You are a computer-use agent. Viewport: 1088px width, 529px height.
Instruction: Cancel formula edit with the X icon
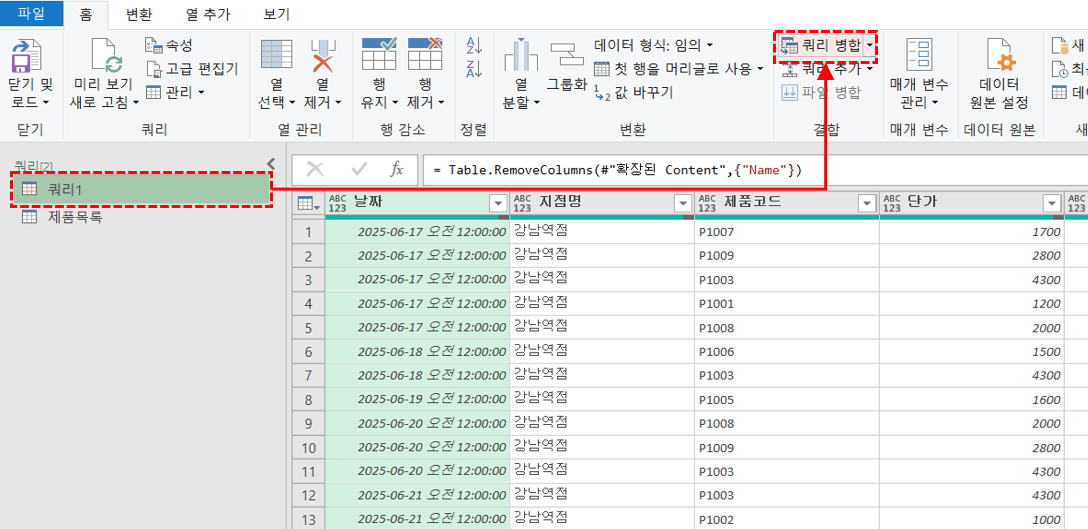315,170
